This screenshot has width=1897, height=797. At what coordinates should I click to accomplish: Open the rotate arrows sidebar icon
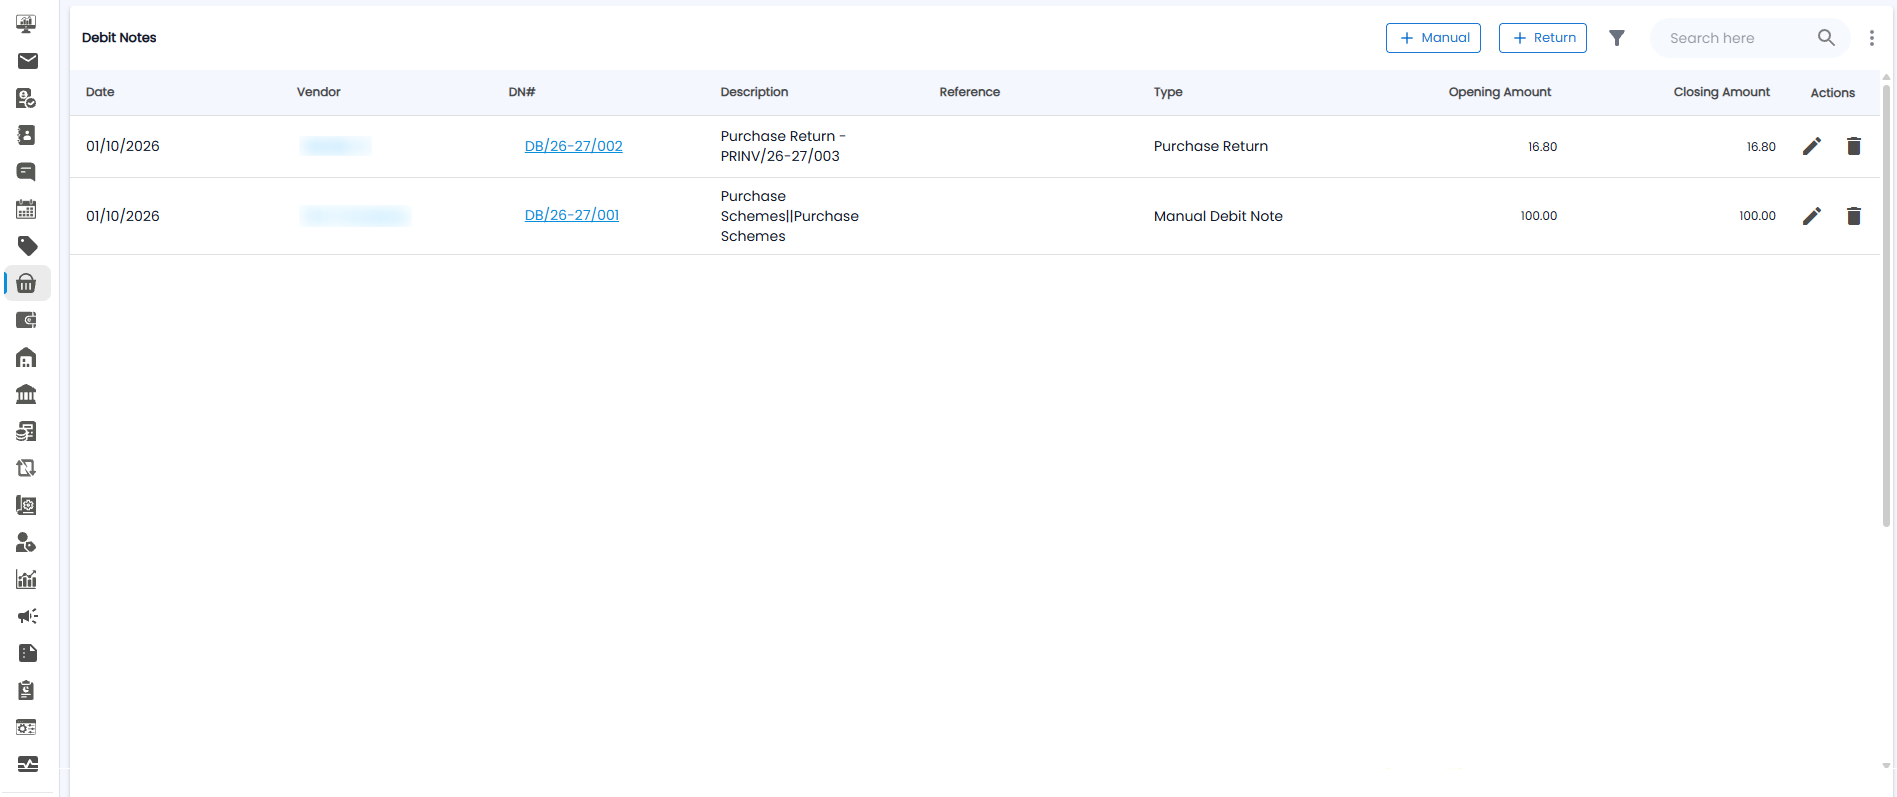[x=27, y=468]
